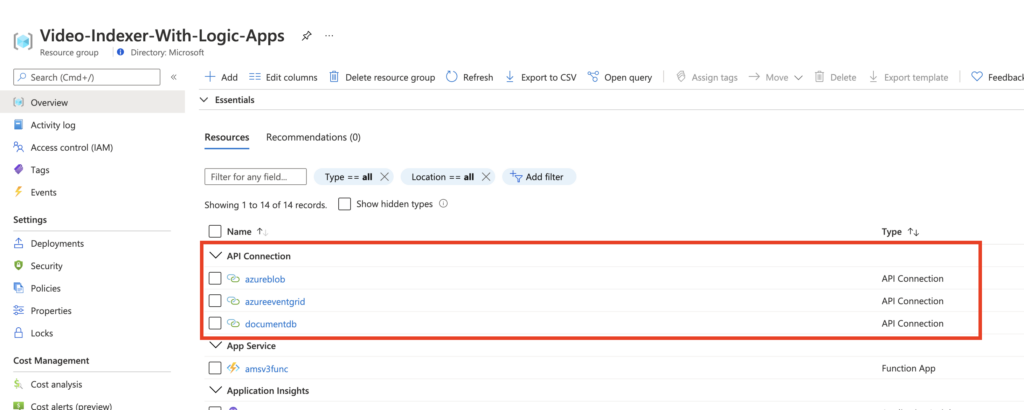Click the Open query icon
Image resolution: width=1024 pixels, height=410 pixels.
click(593, 77)
